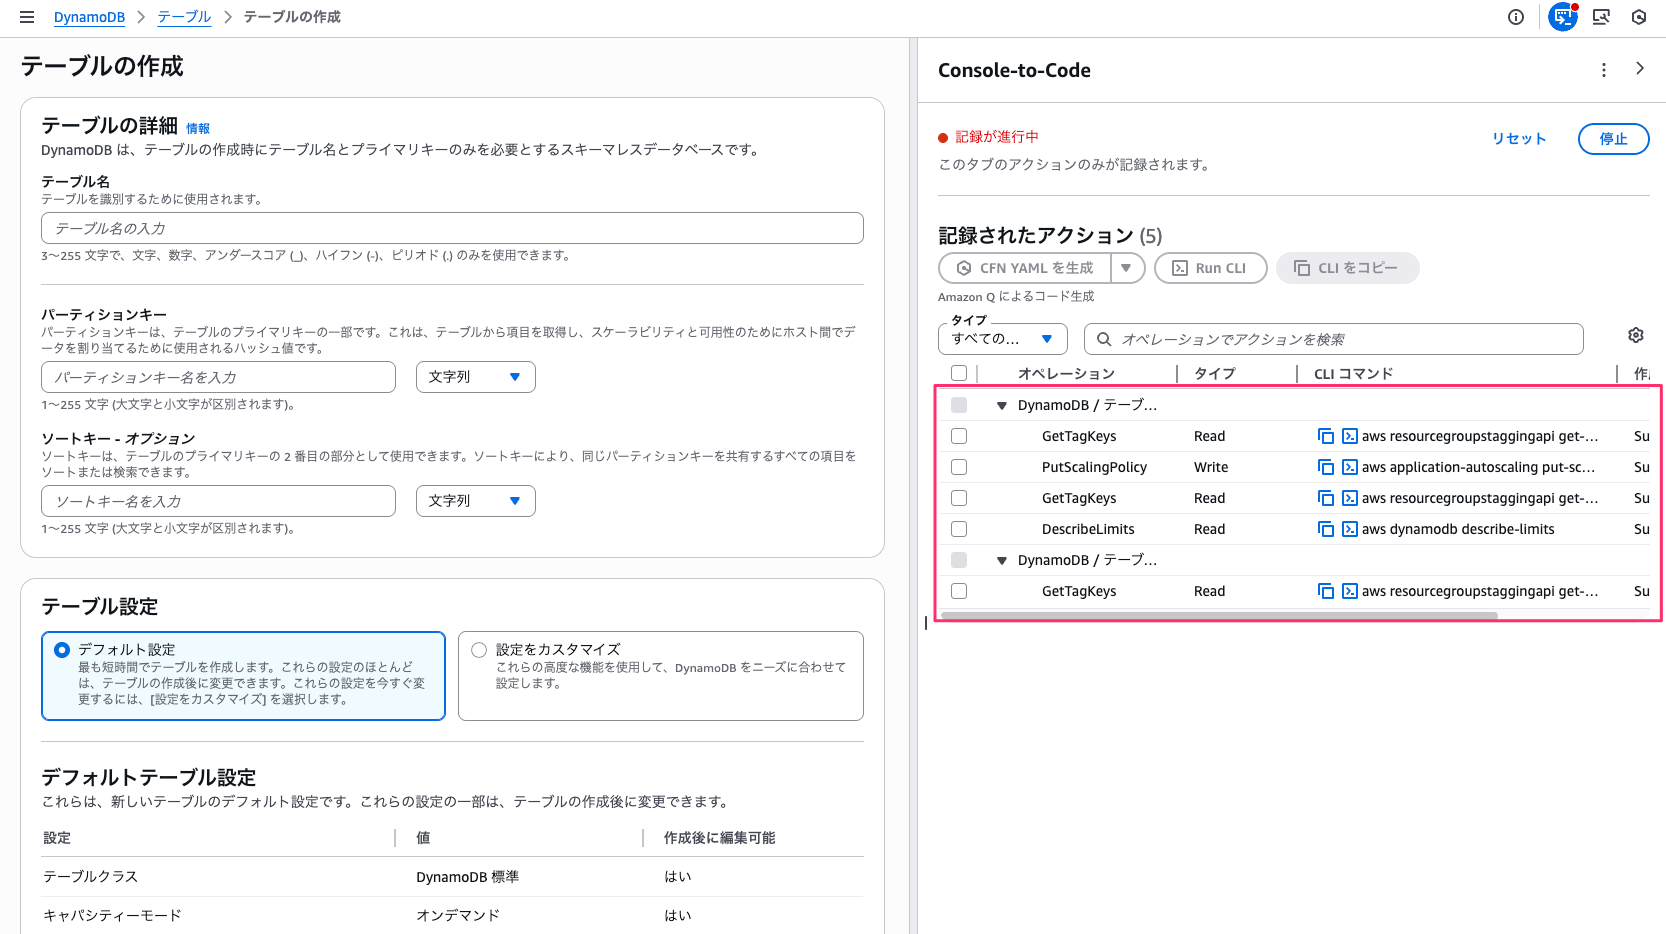Sort by オペレーション column header
This screenshot has height=934, width=1666.
tap(1066, 374)
